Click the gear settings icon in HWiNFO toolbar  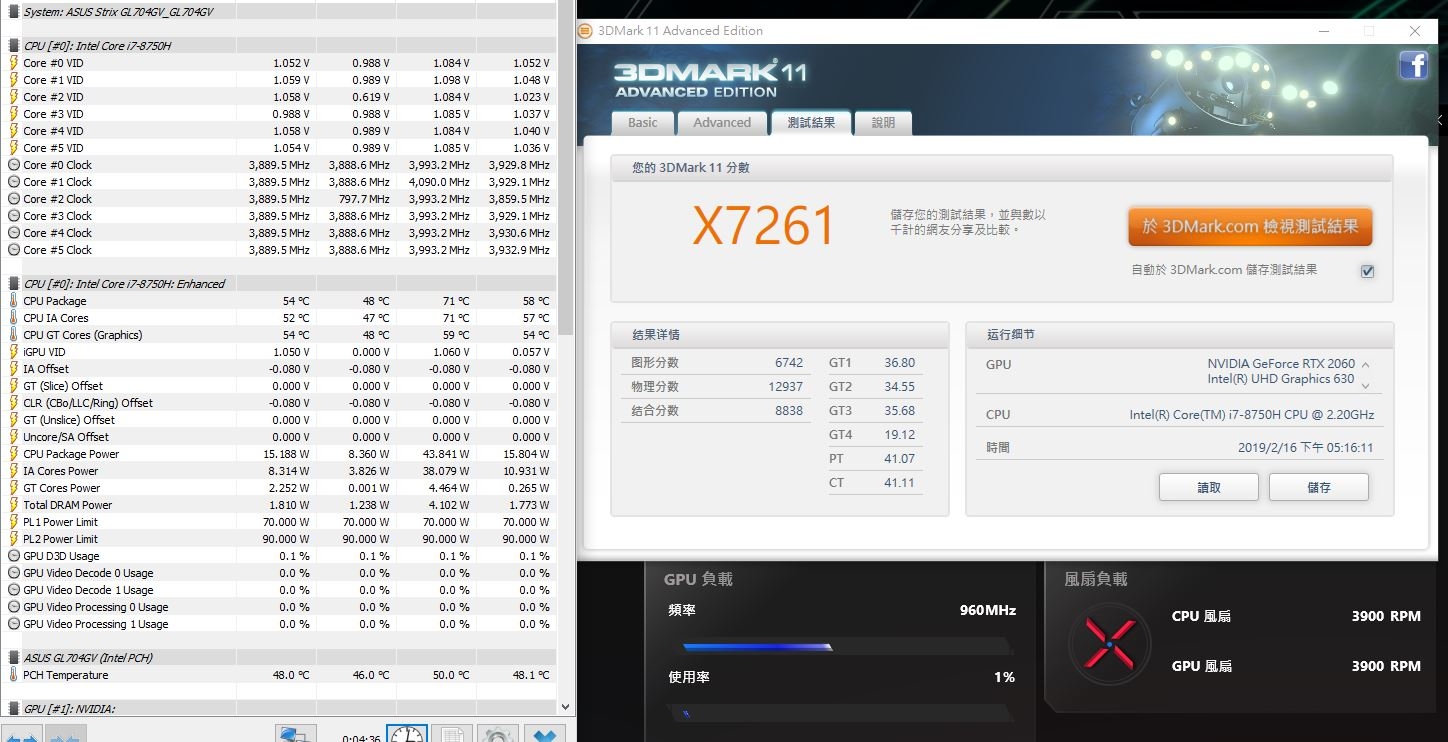coord(497,734)
